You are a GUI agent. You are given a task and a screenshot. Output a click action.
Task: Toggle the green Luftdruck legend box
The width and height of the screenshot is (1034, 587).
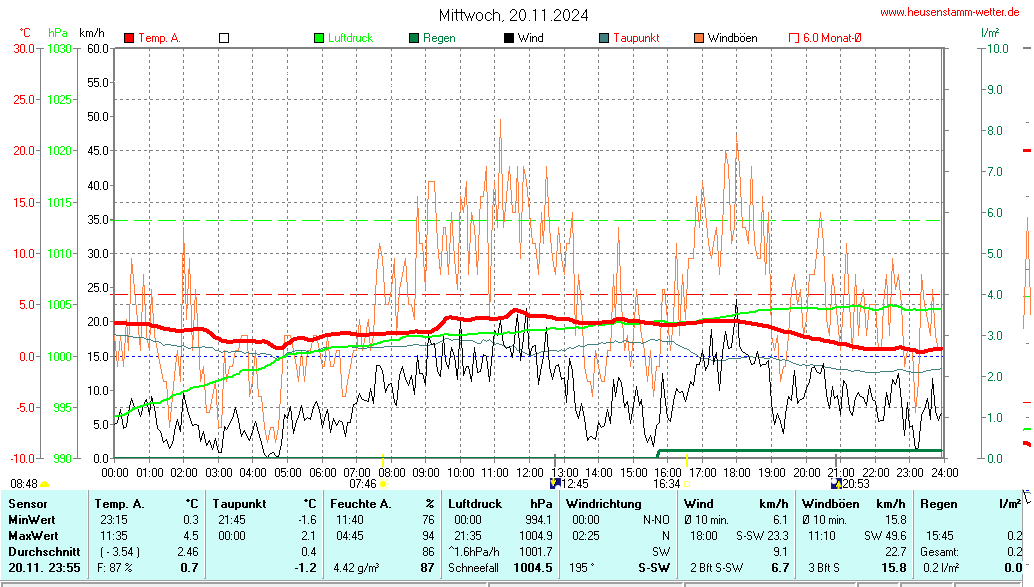[319, 38]
